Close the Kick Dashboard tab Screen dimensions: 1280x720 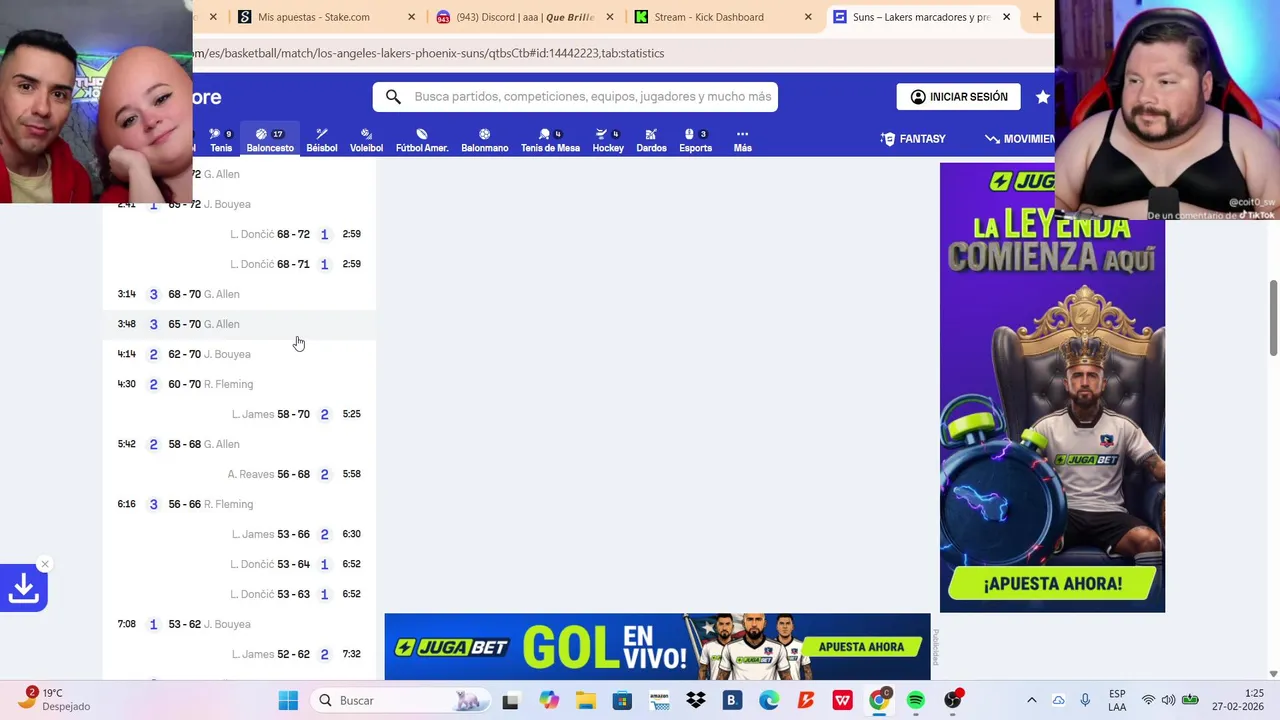coord(808,17)
